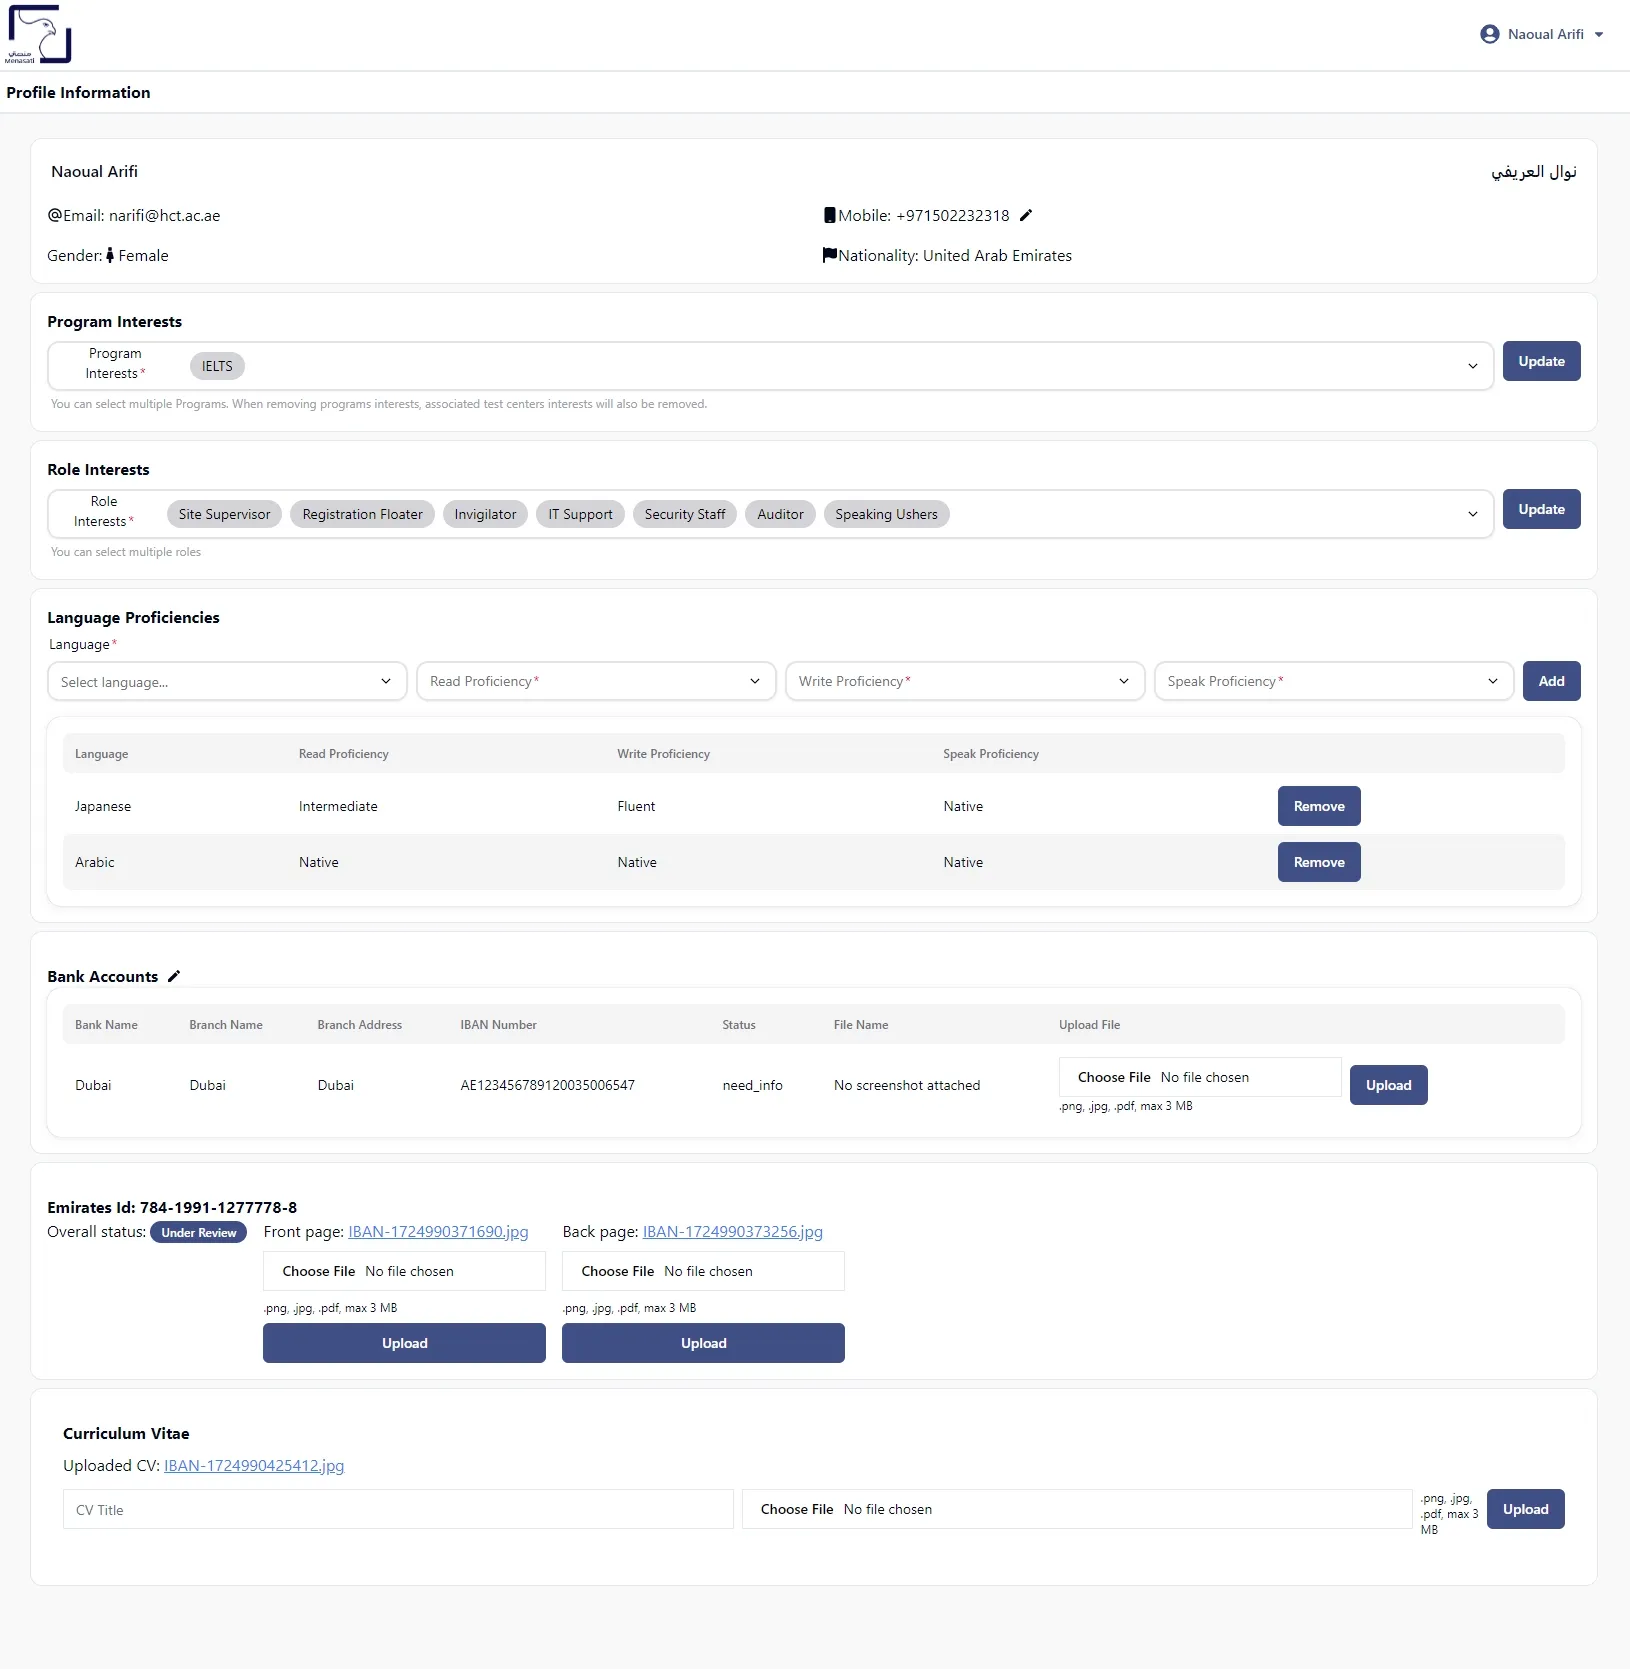
Task: Click the phone icon next to Mobile
Action: (830, 214)
